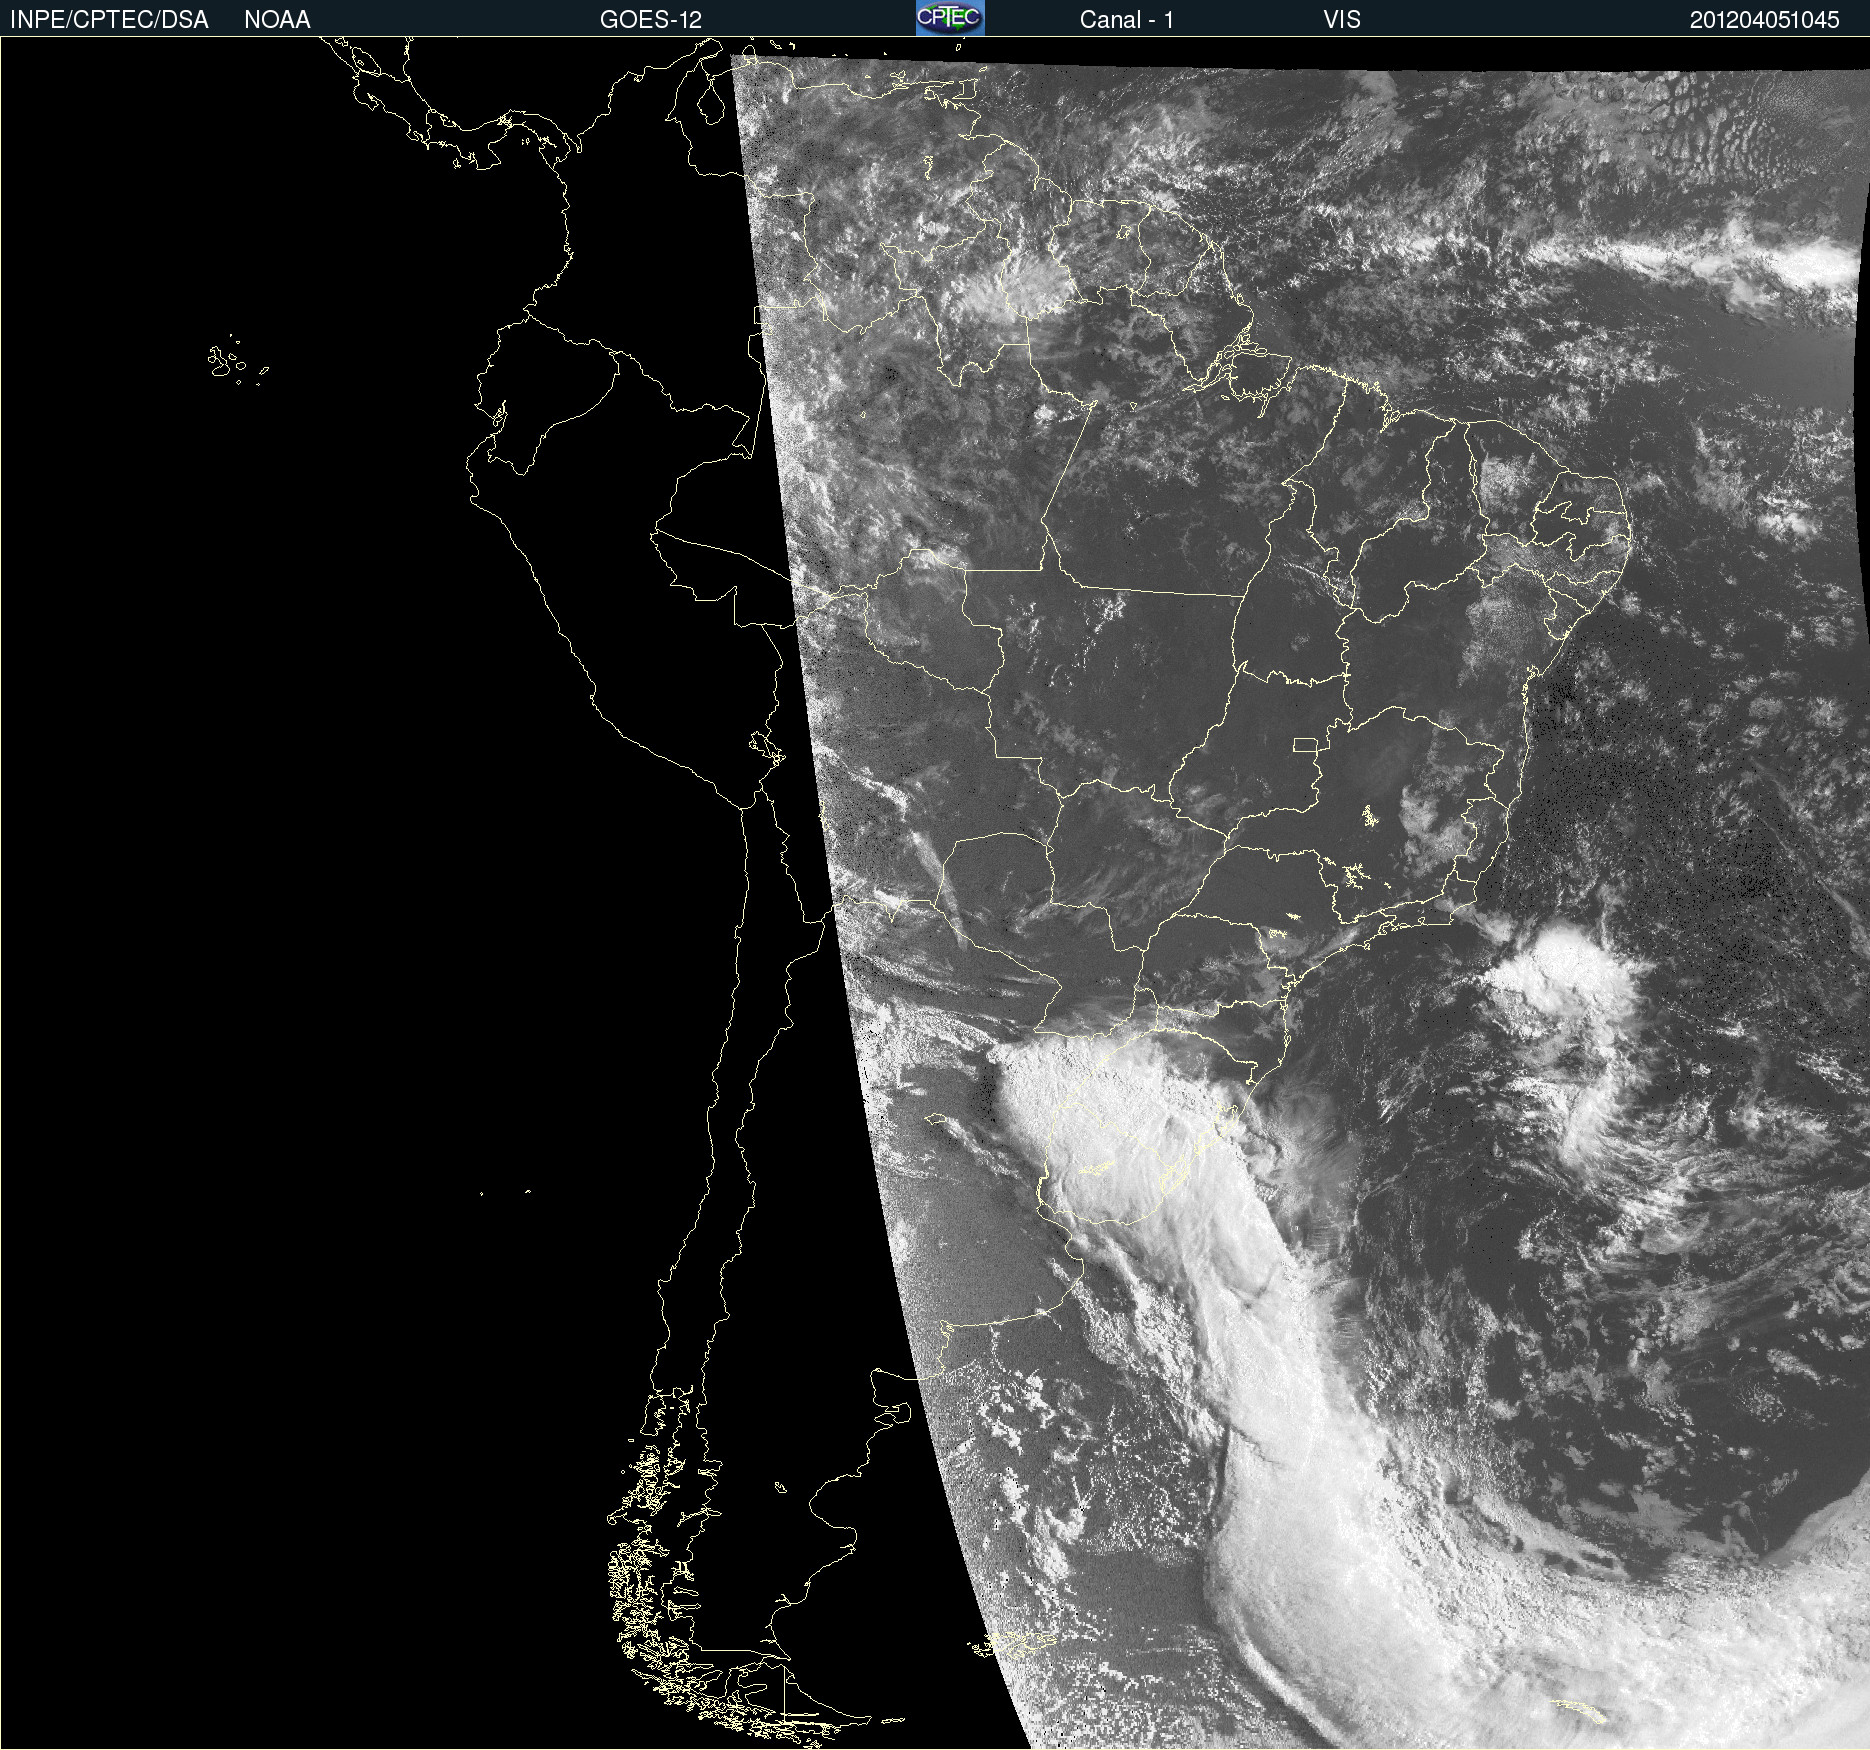
Task: Click the 201204051045 timestamp
Action: pyautogui.click(x=1765, y=20)
